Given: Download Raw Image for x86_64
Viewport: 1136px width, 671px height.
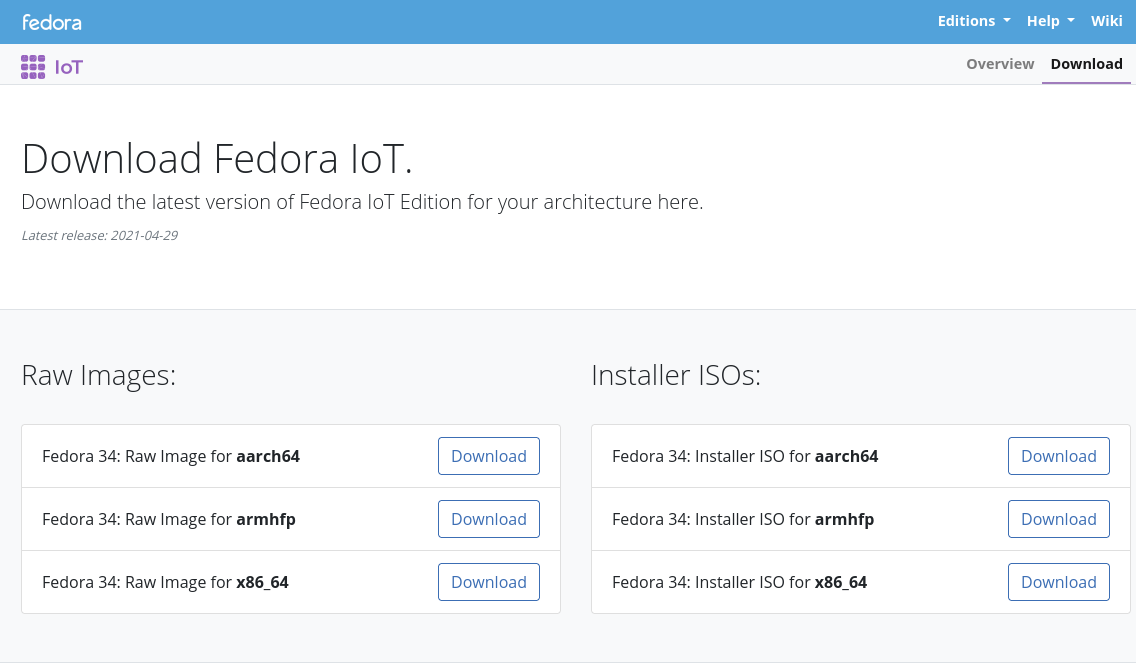Looking at the screenshot, I should coord(488,582).
